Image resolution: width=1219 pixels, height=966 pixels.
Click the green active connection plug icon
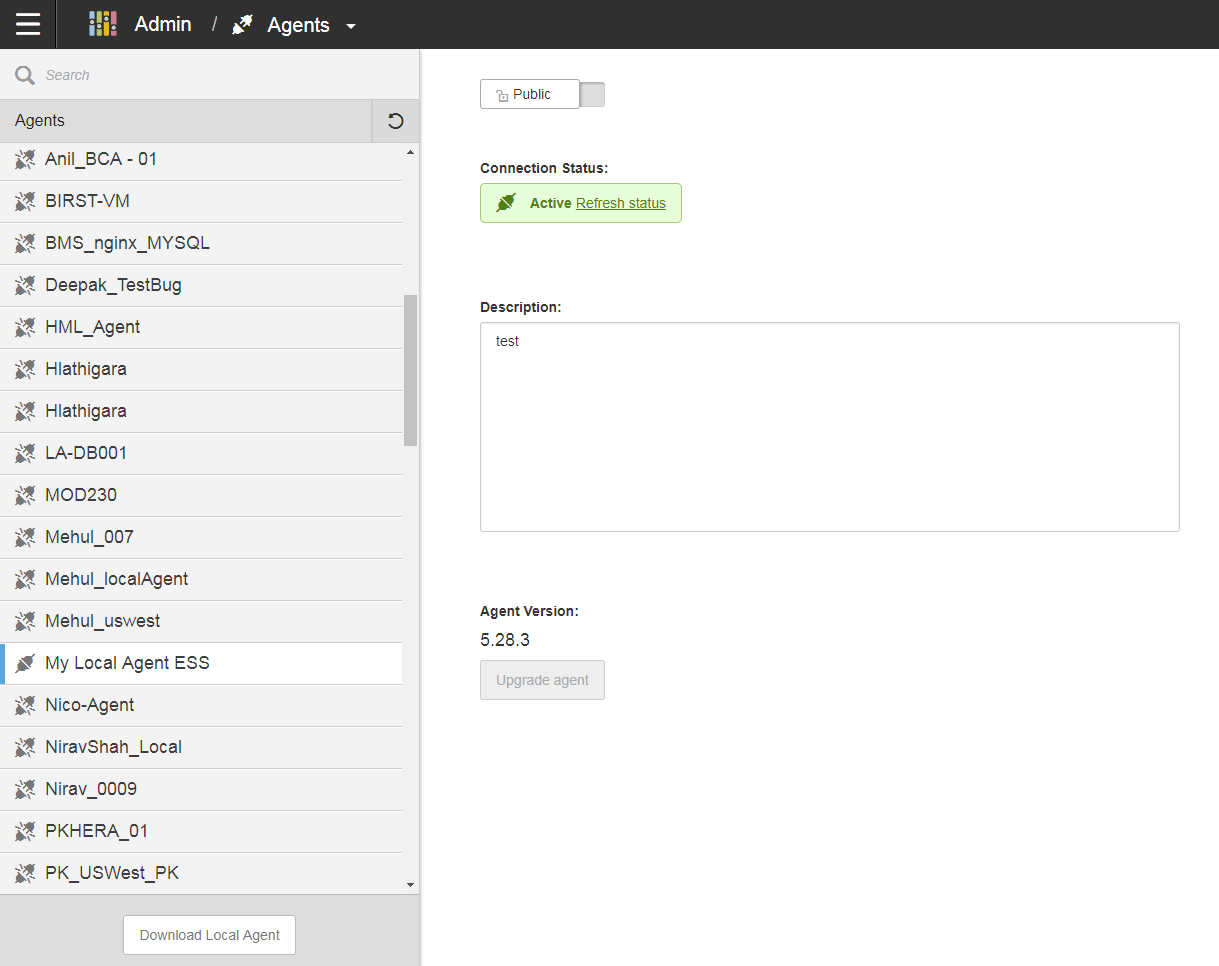point(506,203)
